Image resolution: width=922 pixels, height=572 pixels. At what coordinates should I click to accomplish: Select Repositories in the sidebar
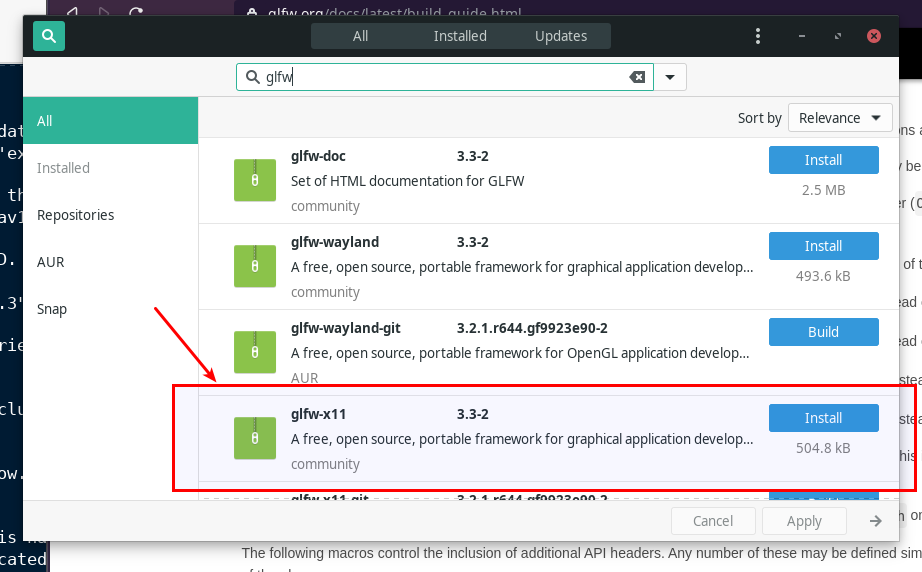(111, 215)
